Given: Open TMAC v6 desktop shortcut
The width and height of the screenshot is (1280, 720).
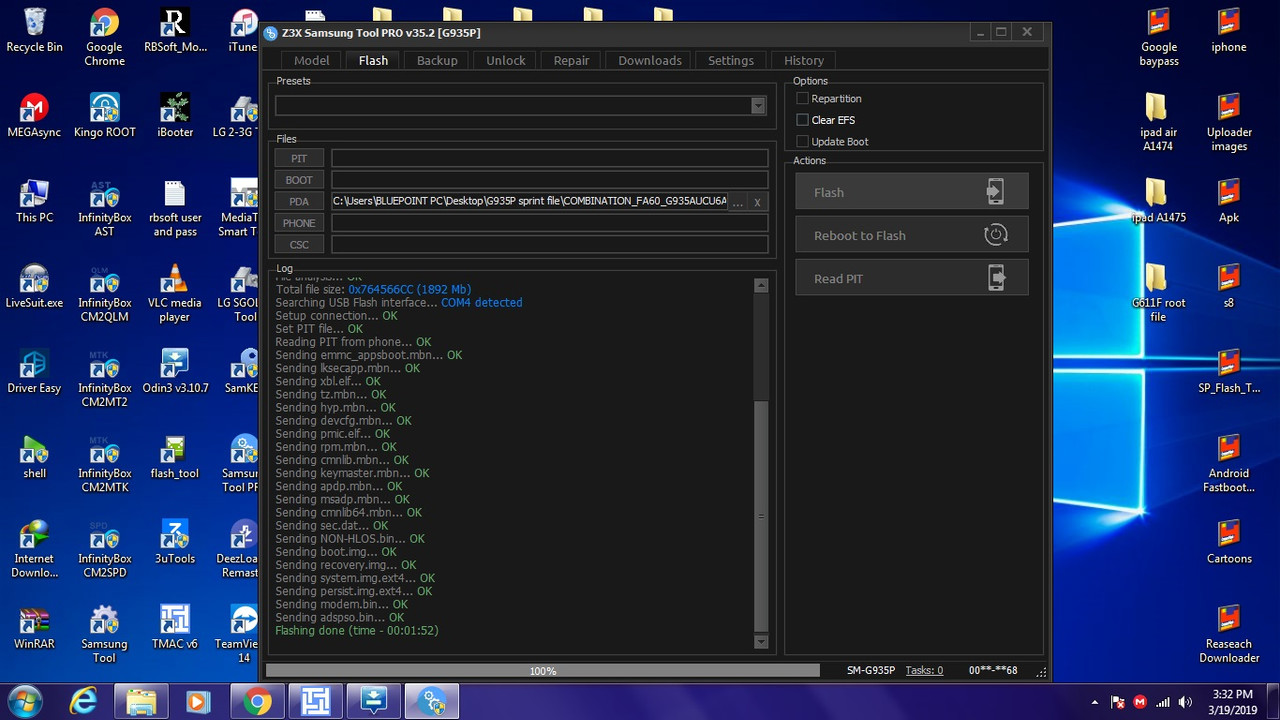Looking at the screenshot, I should tap(175, 628).
